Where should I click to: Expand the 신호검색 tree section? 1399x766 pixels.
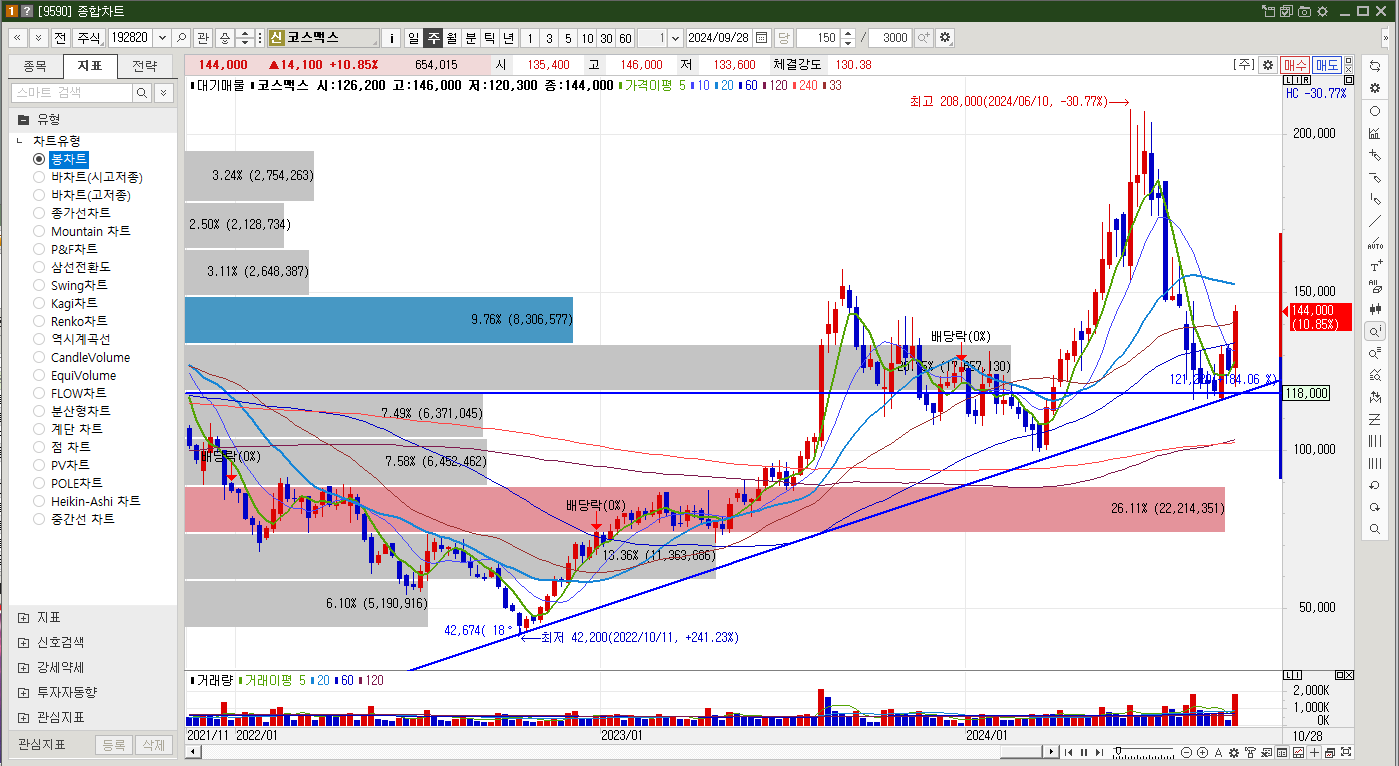coord(23,642)
